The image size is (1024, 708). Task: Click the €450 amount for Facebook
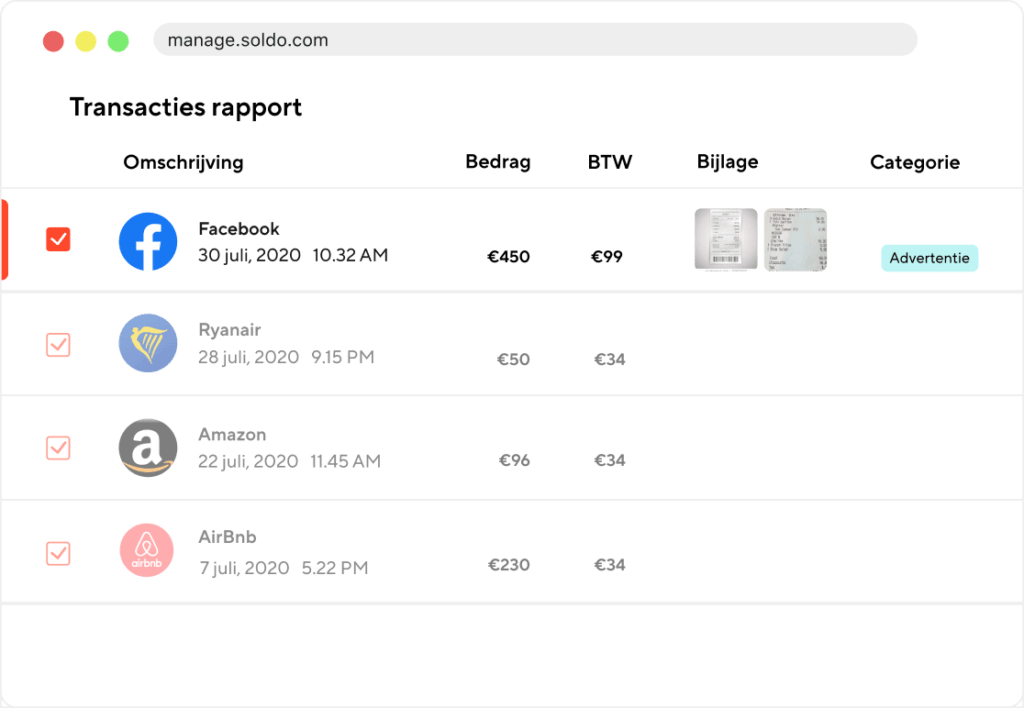(x=509, y=257)
